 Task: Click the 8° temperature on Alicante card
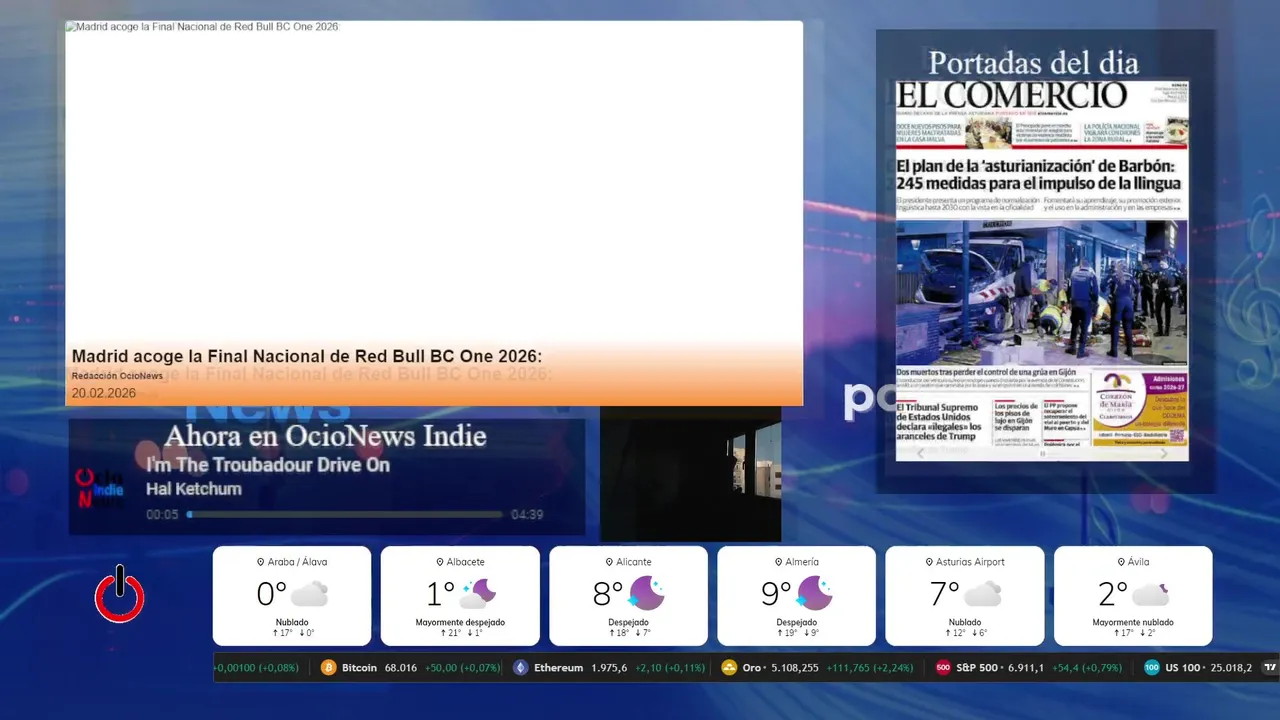[608, 594]
